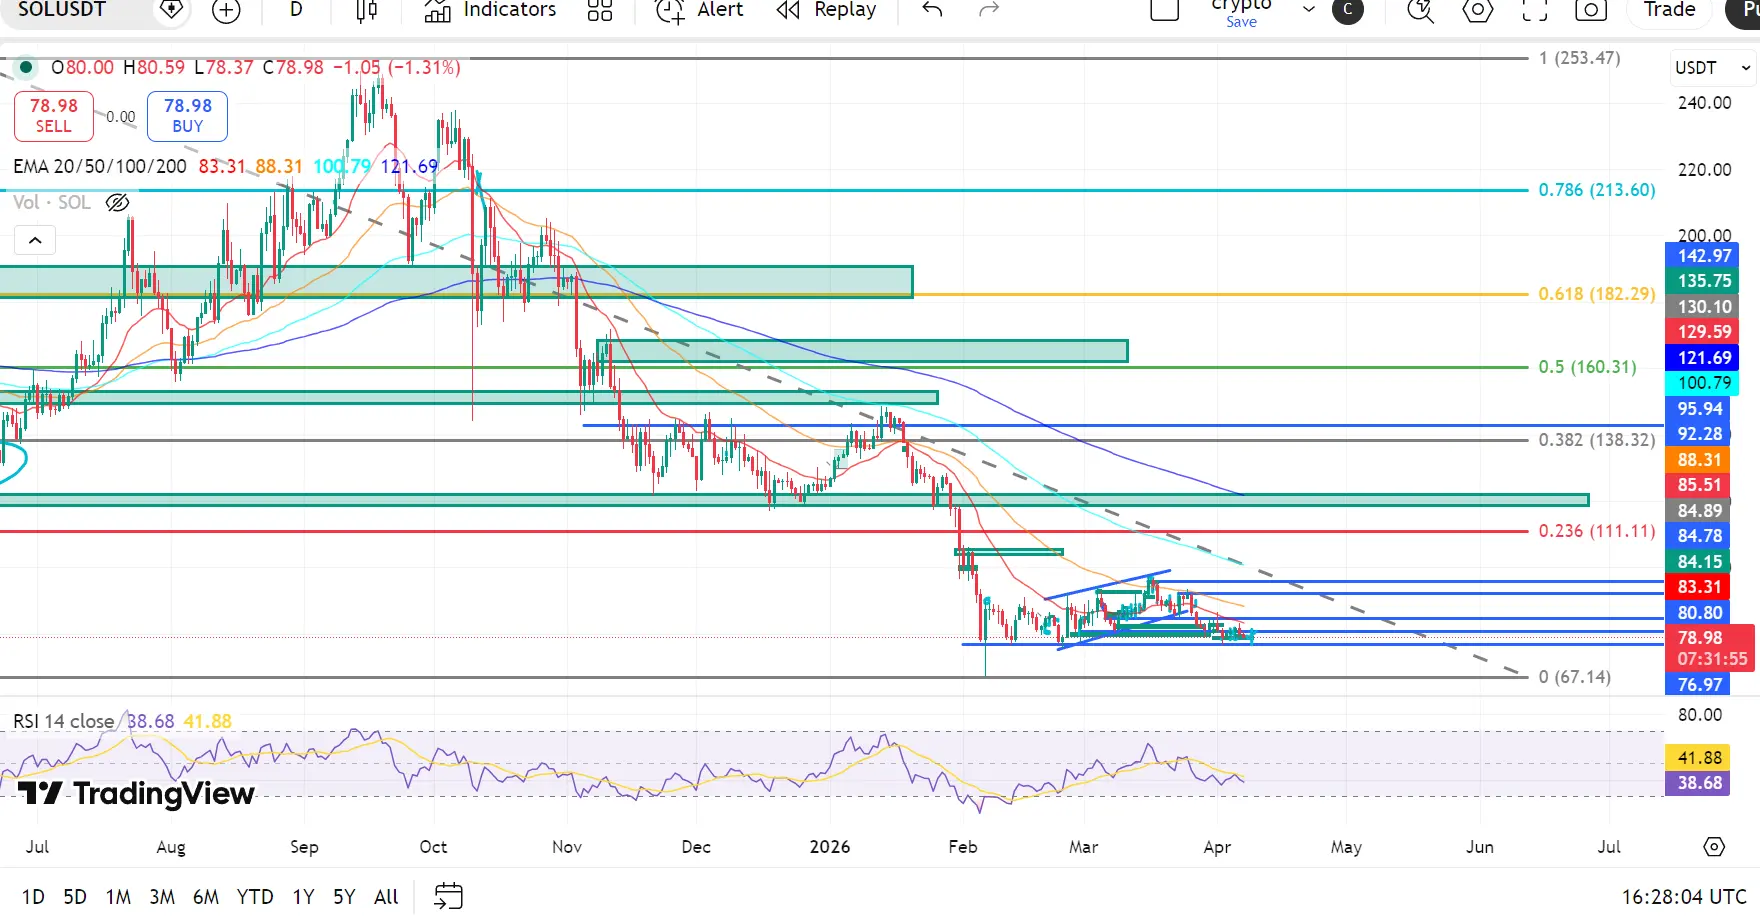1760x923 pixels.
Task: Switch to the 1Y time range
Action: point(303,897)
